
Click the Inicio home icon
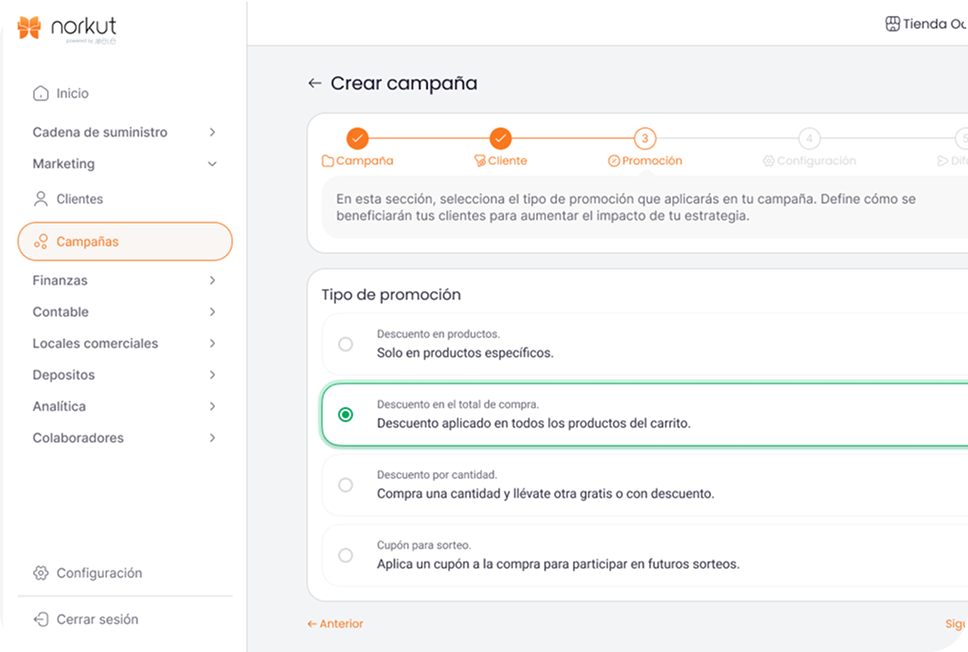(x=41, y=93)
